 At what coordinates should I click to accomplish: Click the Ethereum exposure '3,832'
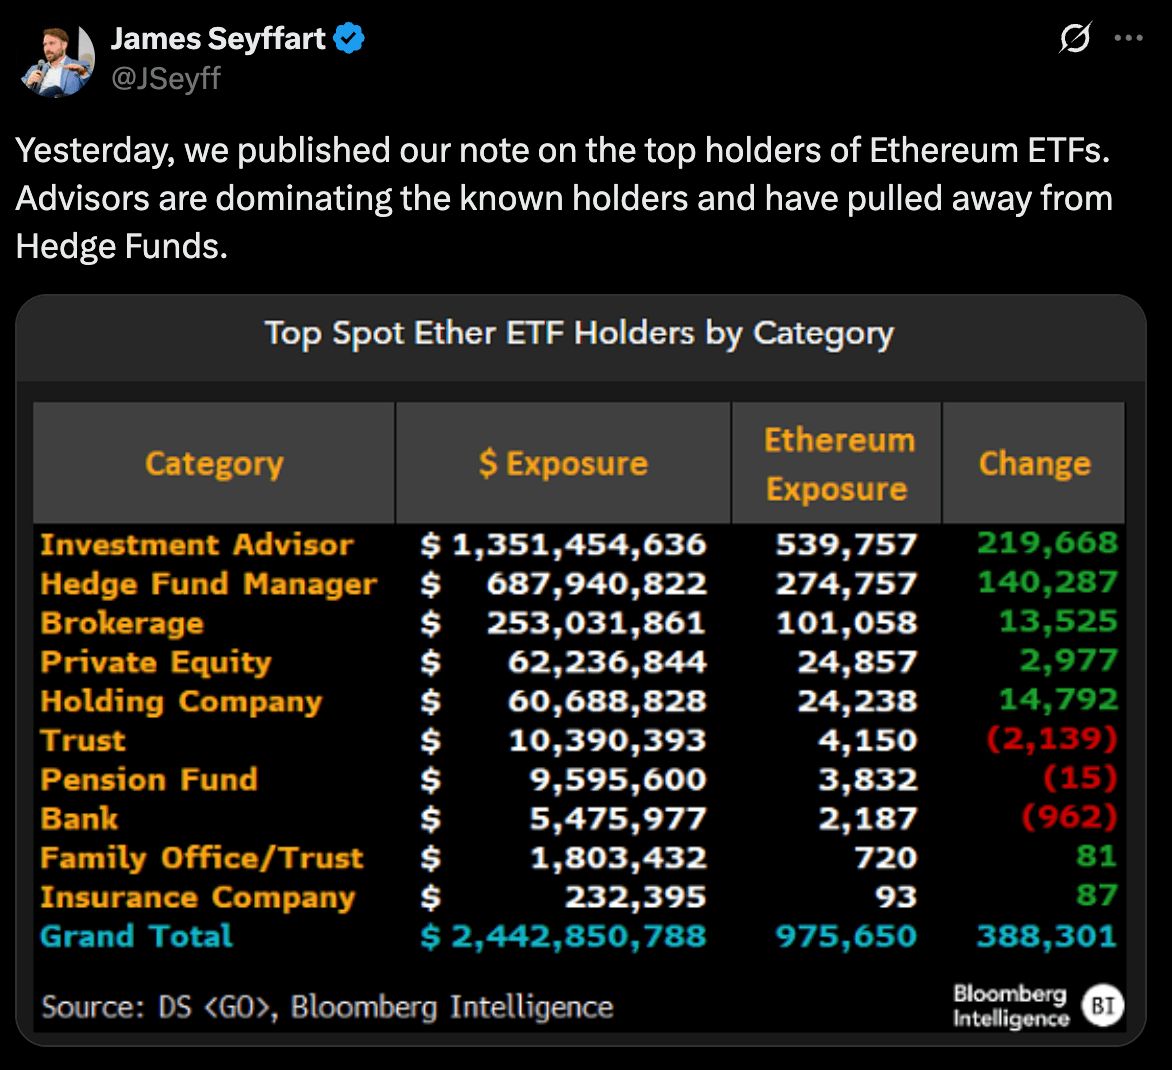point(867,779)
